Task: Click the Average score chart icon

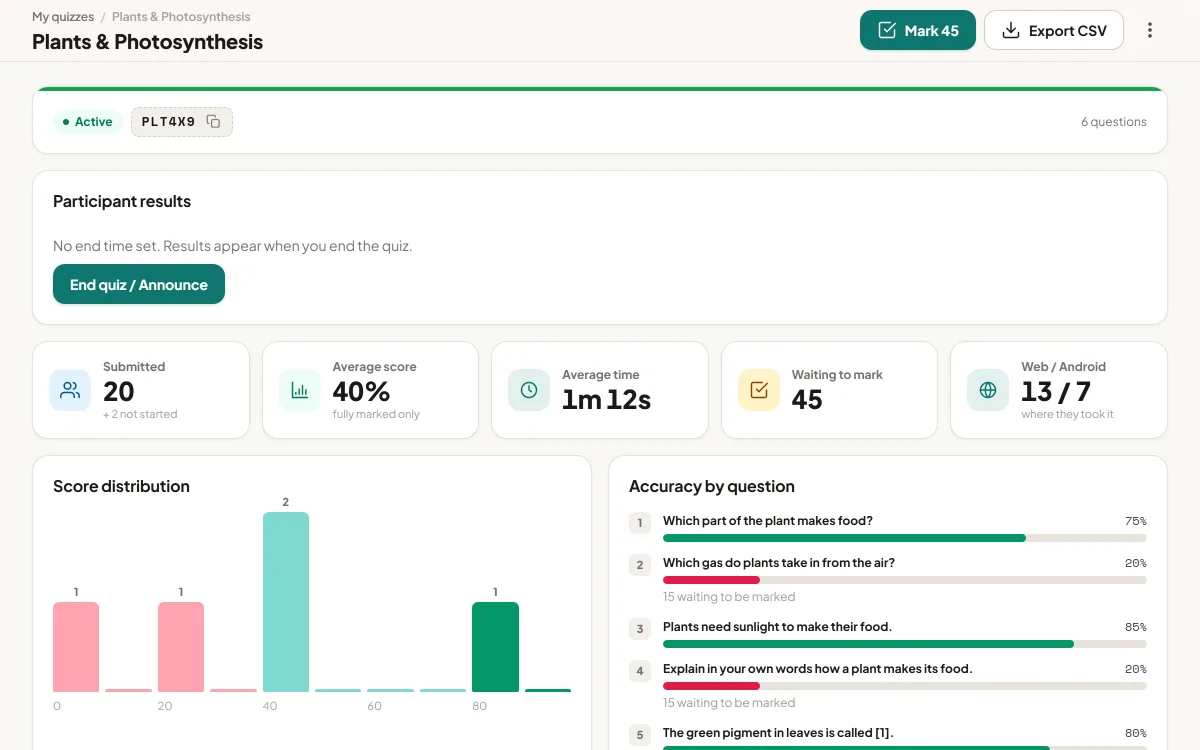Action: tap(299, 390)
